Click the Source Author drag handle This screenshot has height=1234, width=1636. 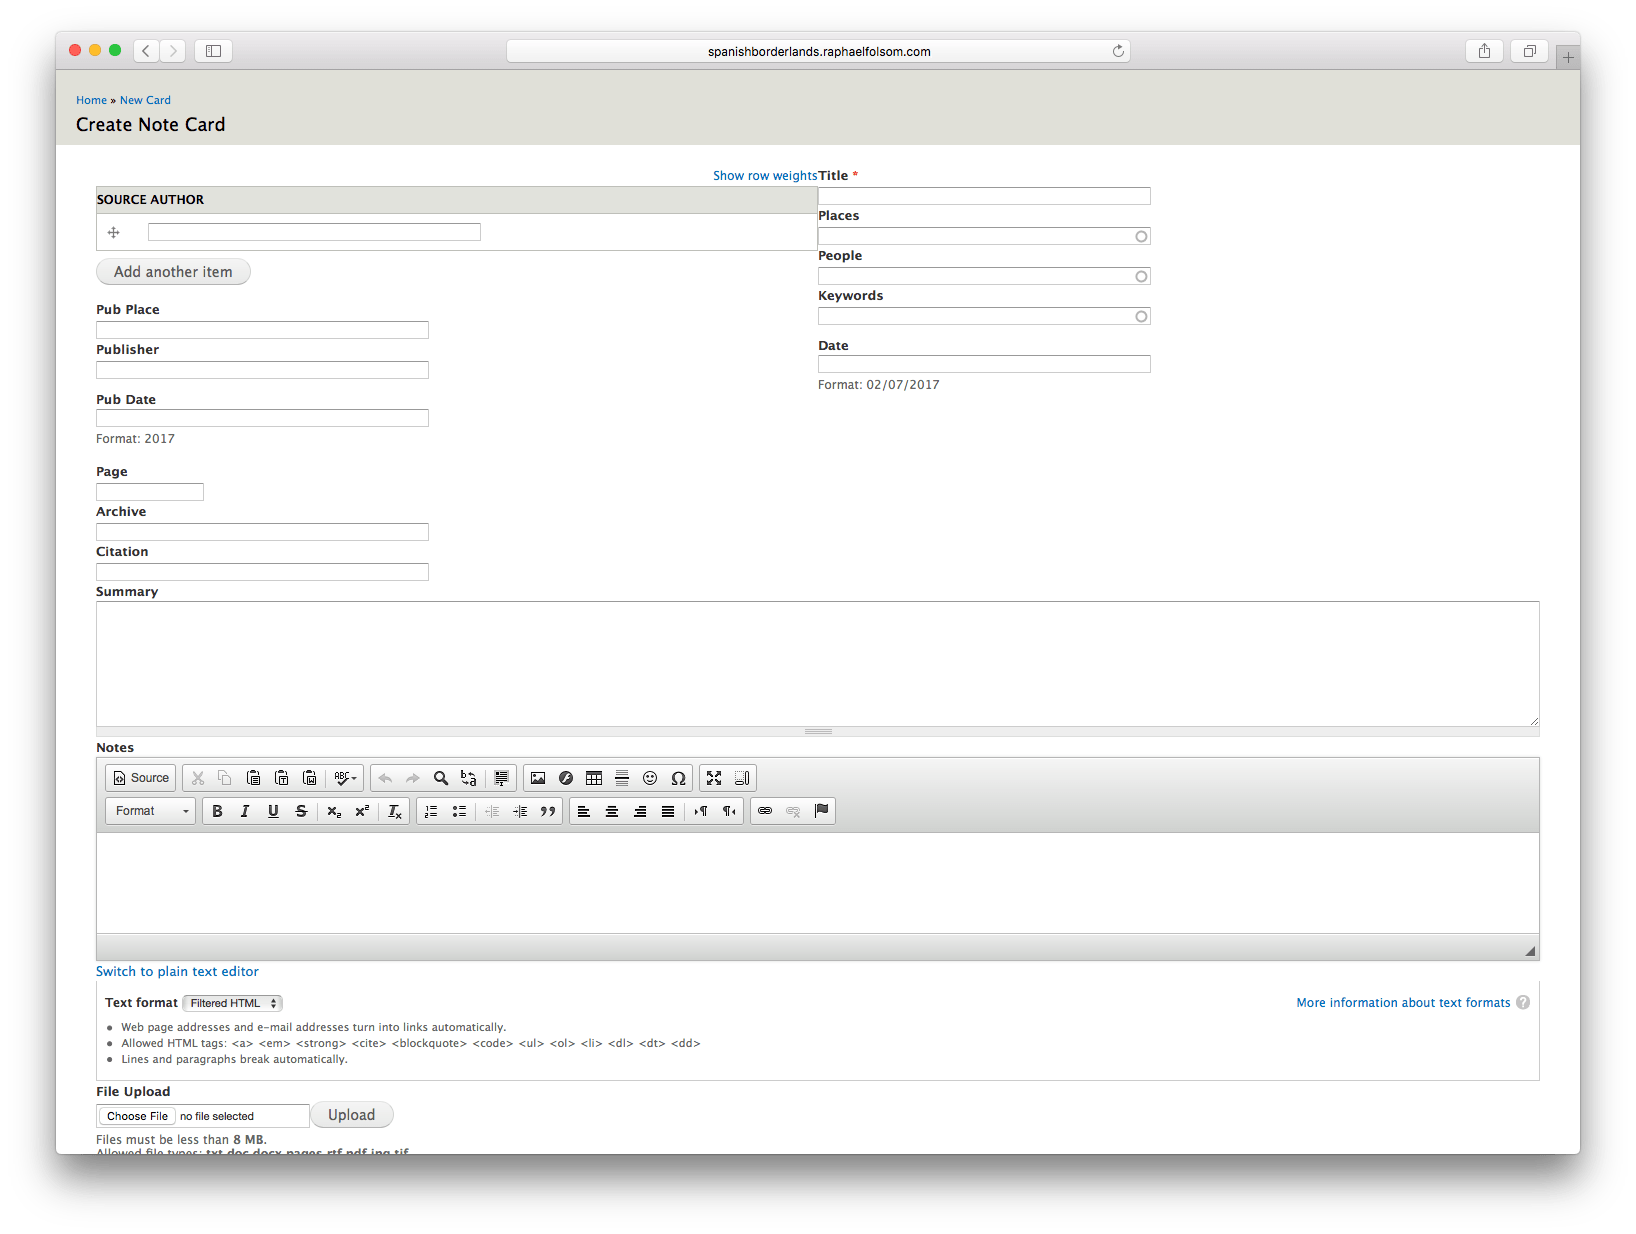coord(114,232)
